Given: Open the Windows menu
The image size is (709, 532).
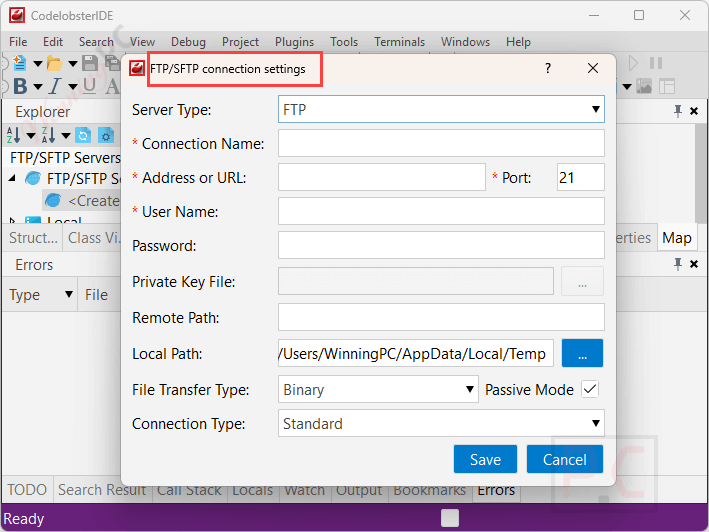Looking at the screenshot, I should pyautogui.click(x=465, y=42).
